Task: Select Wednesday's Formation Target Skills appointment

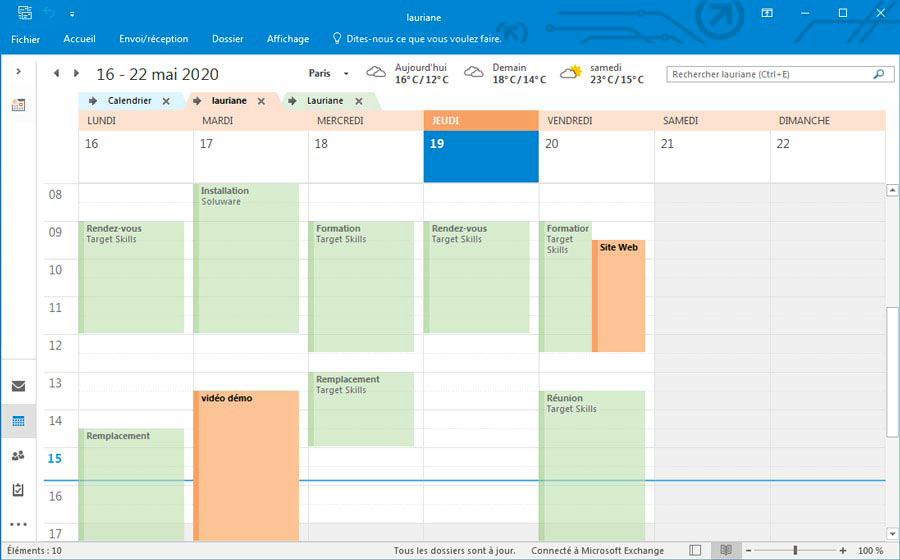Action: tap(361, 286)
